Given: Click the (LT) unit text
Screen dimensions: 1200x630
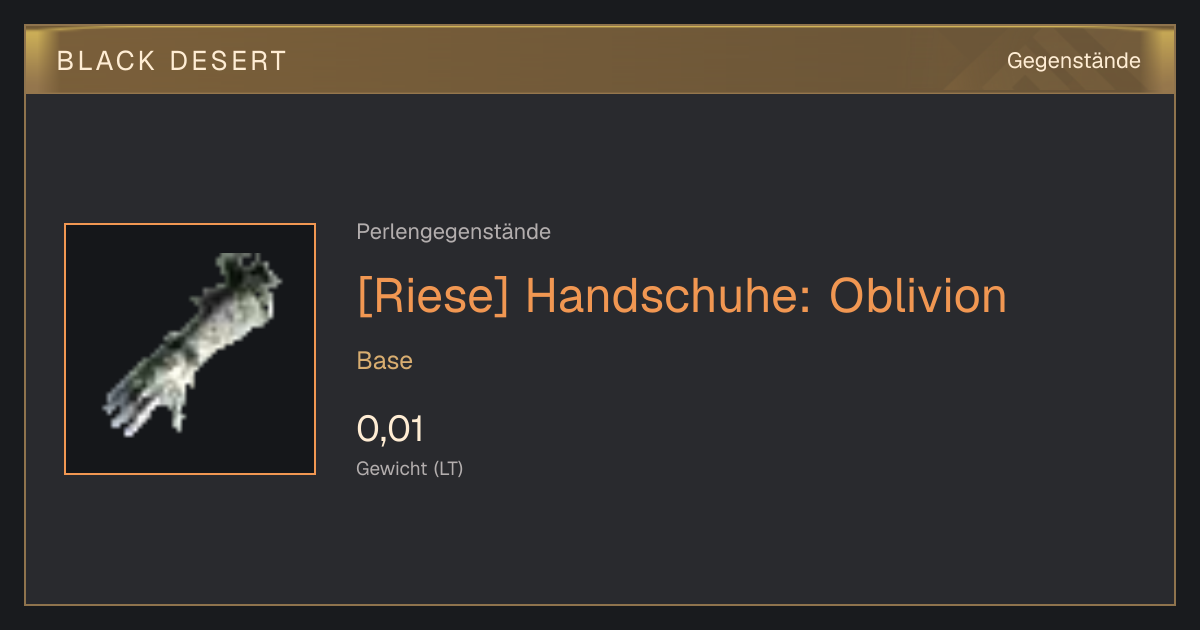Looking at the screenshot, I should 448,468.
